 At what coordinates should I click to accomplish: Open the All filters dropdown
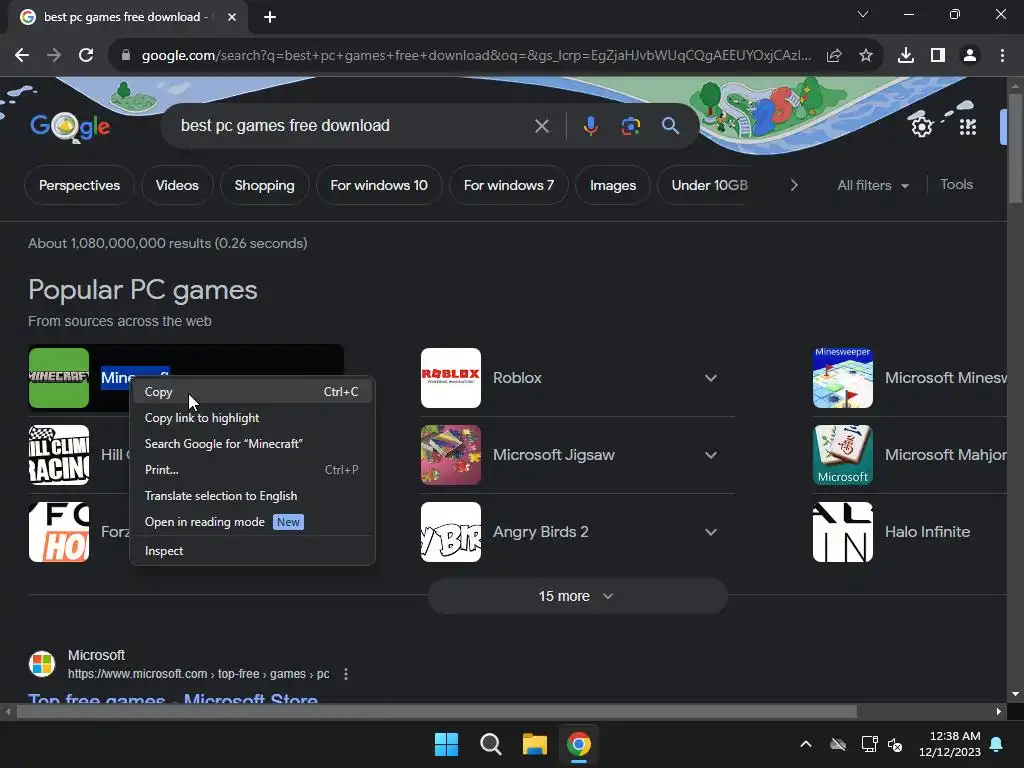tap(873, 185)
